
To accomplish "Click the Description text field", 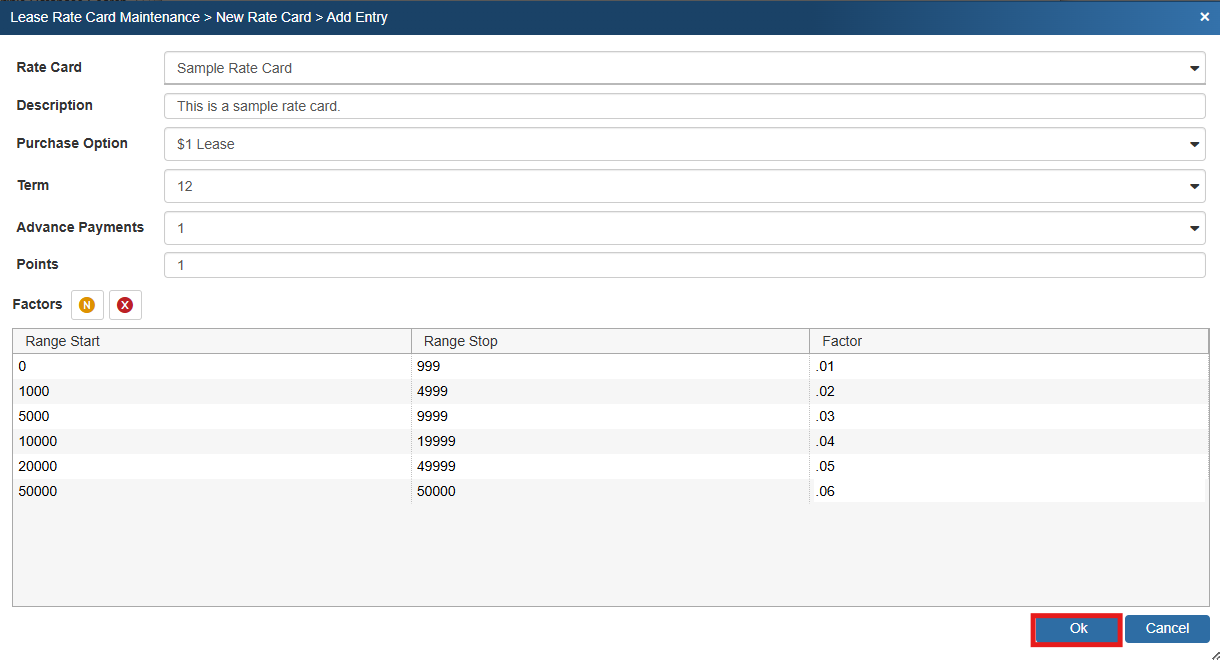I will (684, 106).
